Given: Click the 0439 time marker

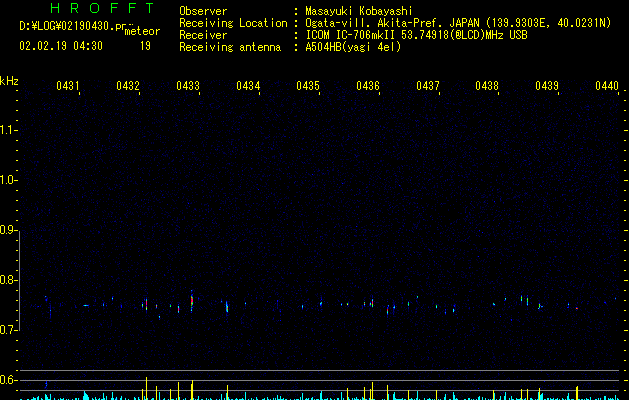Looking at the screenshot, I should 547,86.
